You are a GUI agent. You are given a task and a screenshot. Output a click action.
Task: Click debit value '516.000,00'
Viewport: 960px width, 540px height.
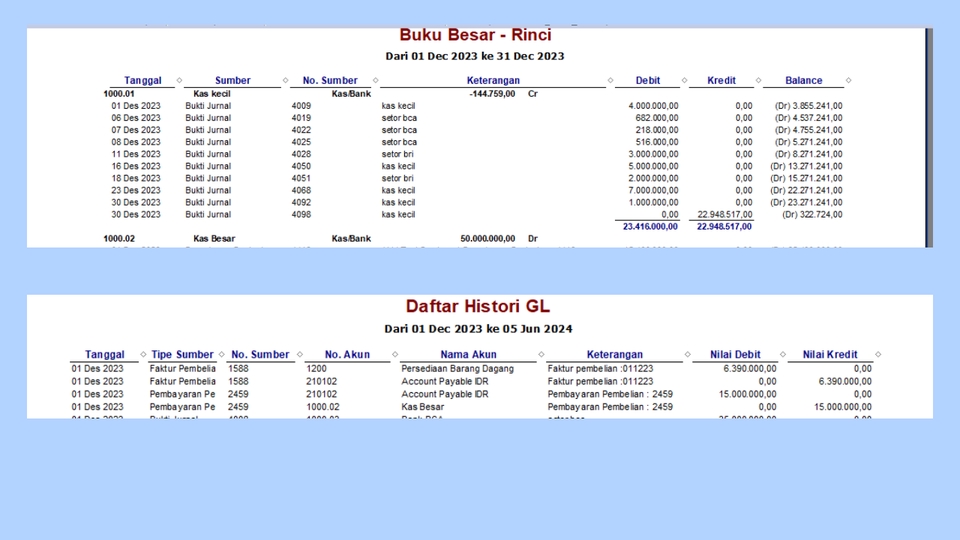coord(657,142)
